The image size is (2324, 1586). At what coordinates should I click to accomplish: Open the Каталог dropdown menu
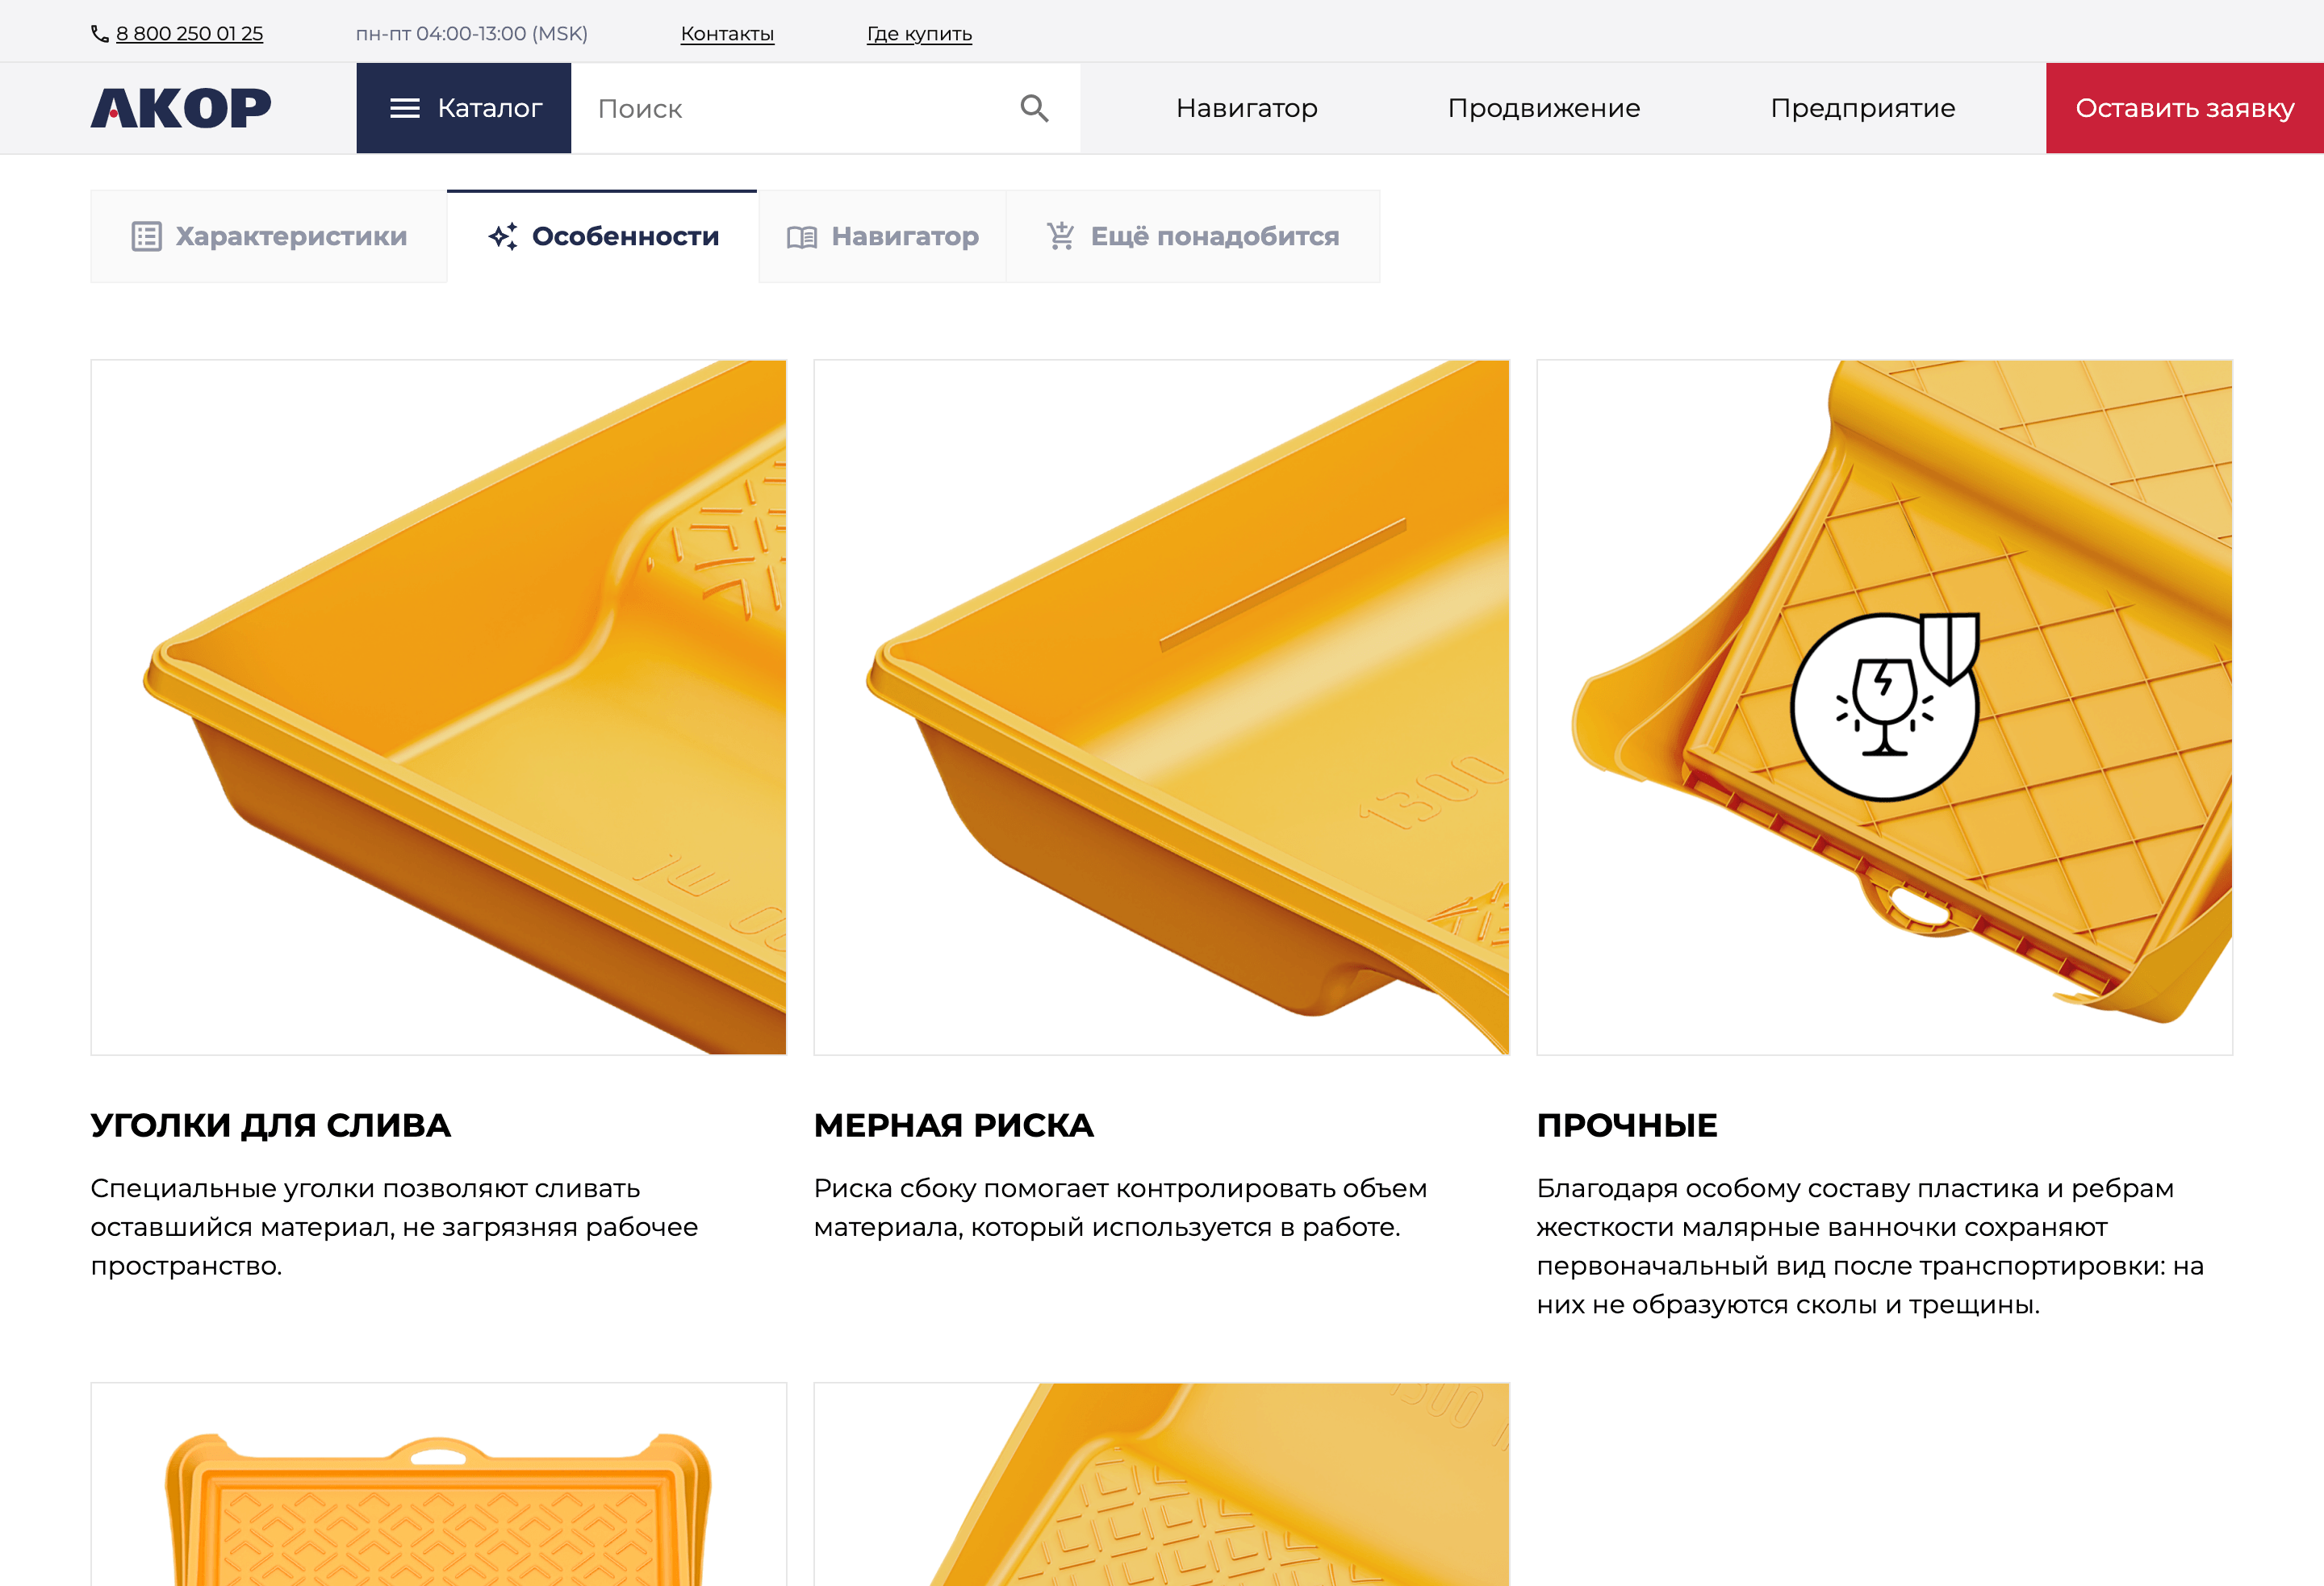coord(464,108)
